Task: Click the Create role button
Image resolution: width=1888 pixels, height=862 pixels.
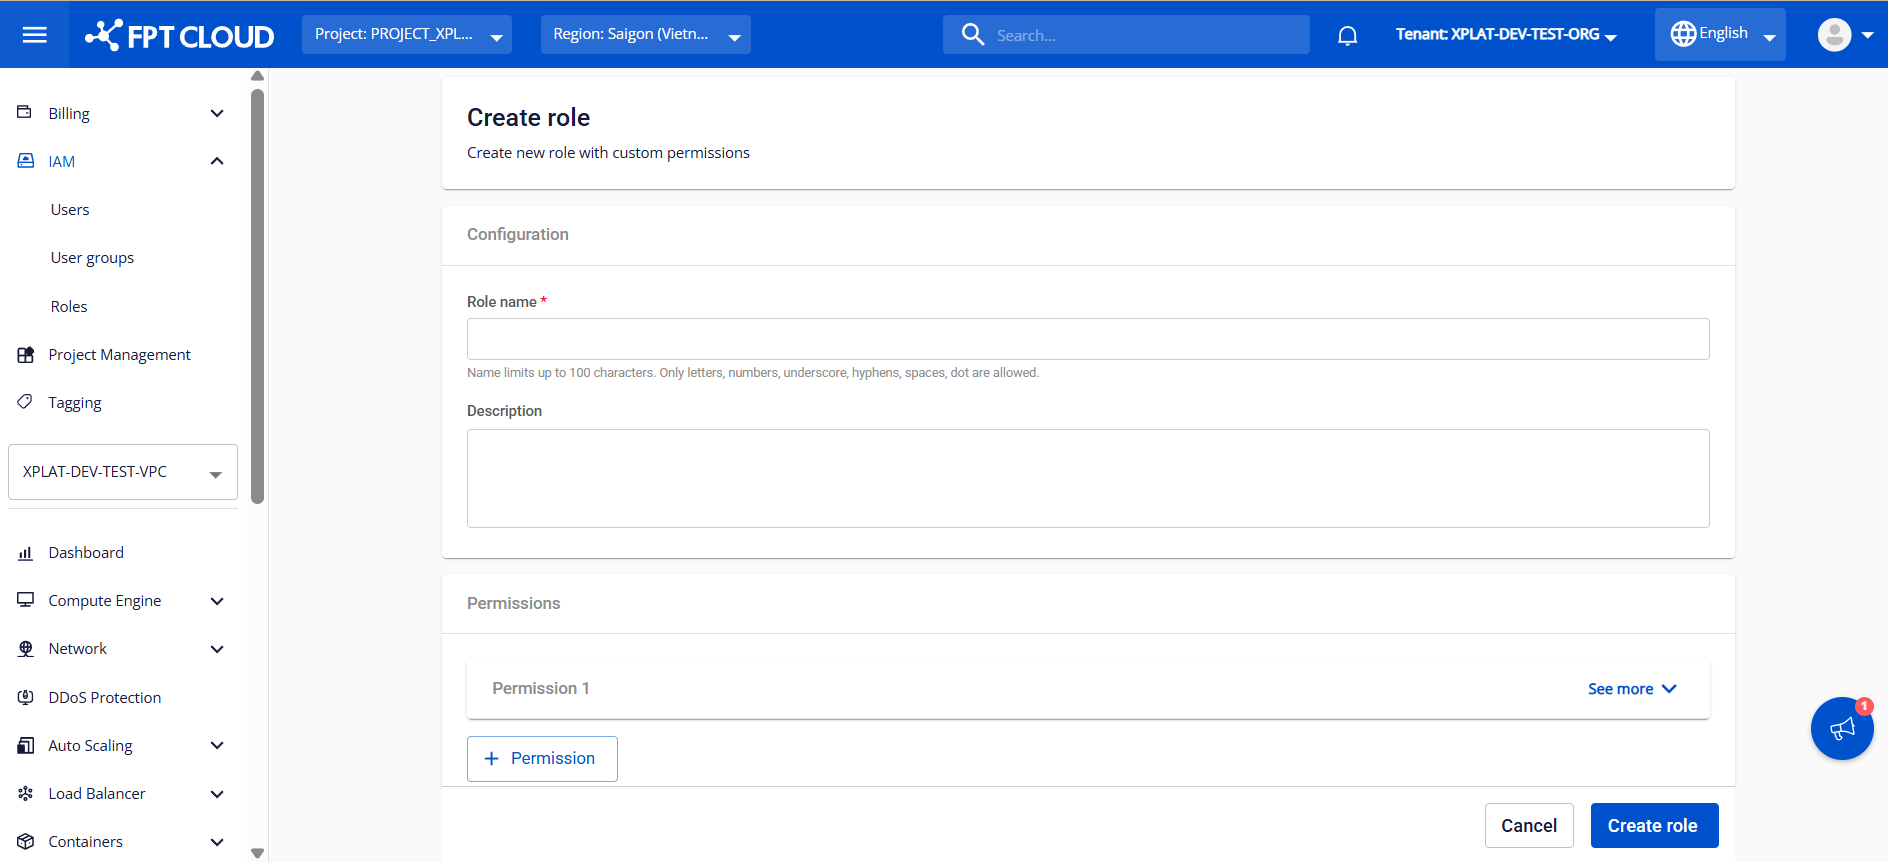Action: click(1653, 826)
